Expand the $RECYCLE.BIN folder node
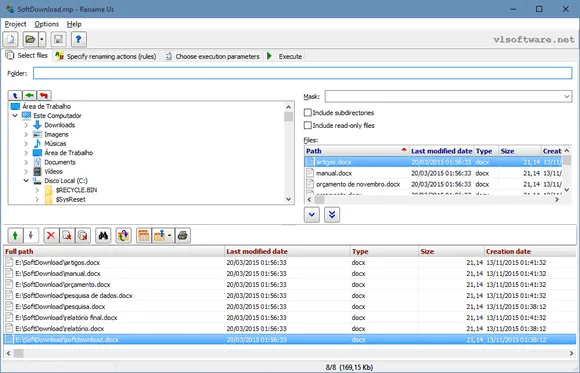Image resolution: width=580 pixels, height=373 pixels. (x=37, y=190)
